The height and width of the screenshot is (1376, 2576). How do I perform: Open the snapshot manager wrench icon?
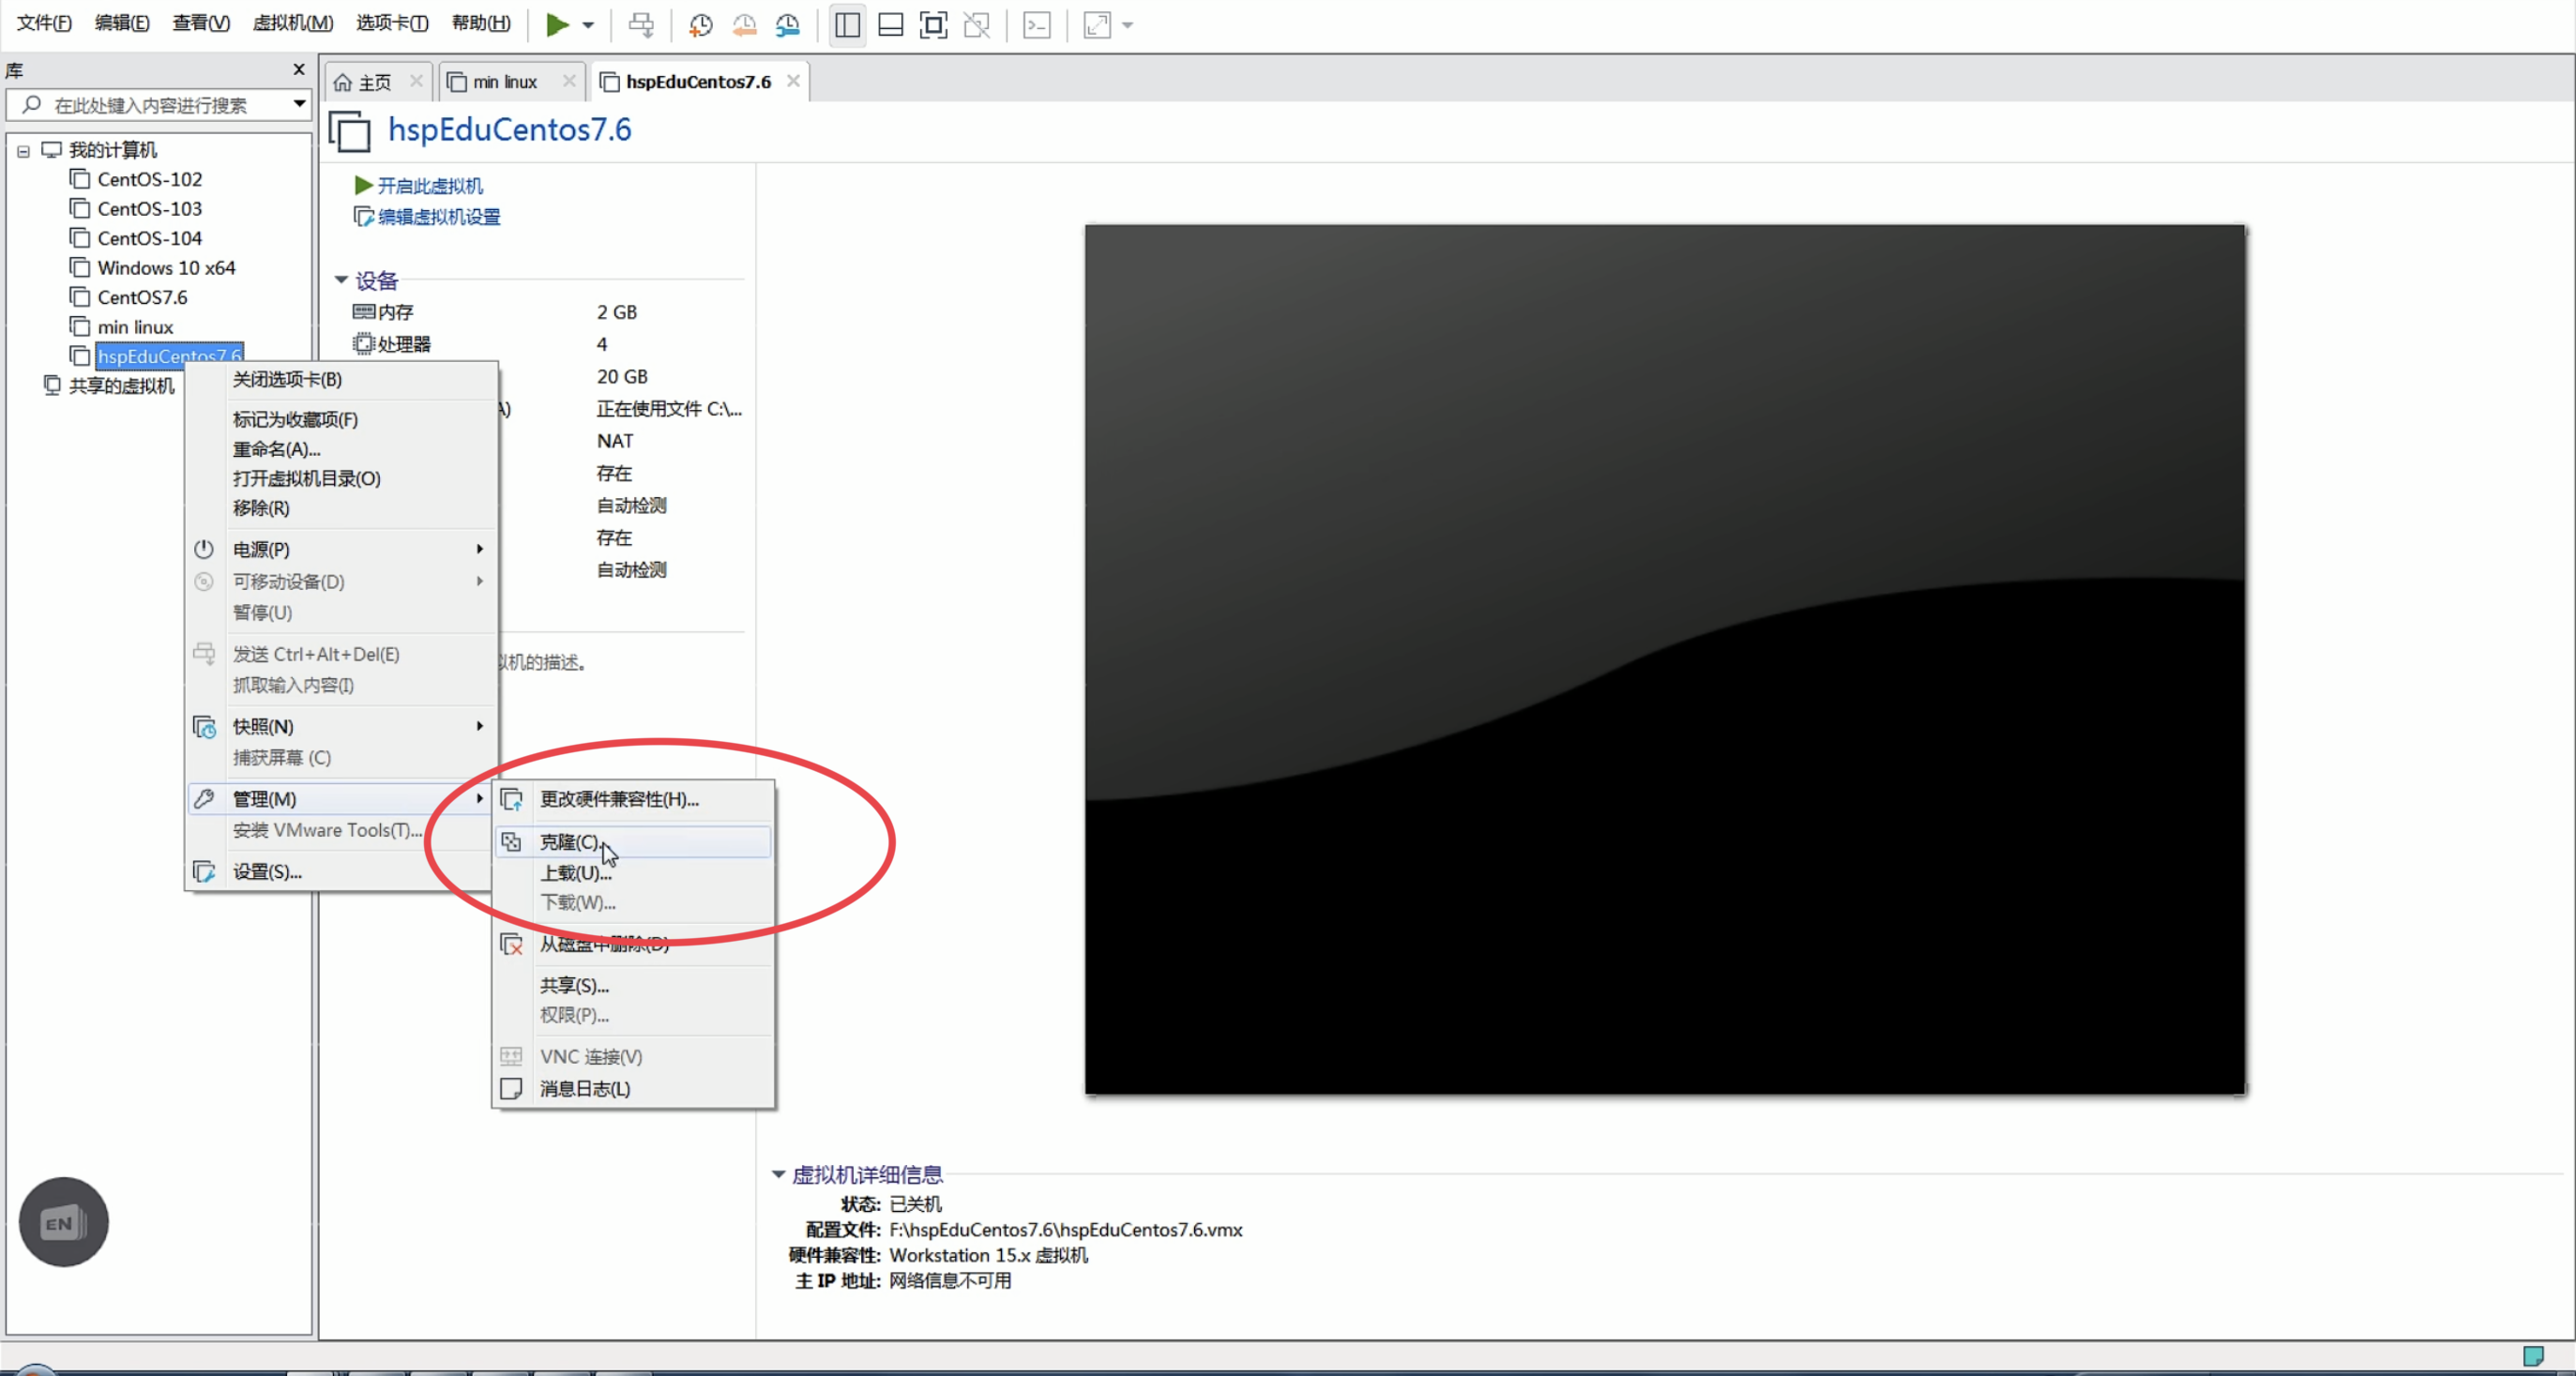(x=788, y=25)
